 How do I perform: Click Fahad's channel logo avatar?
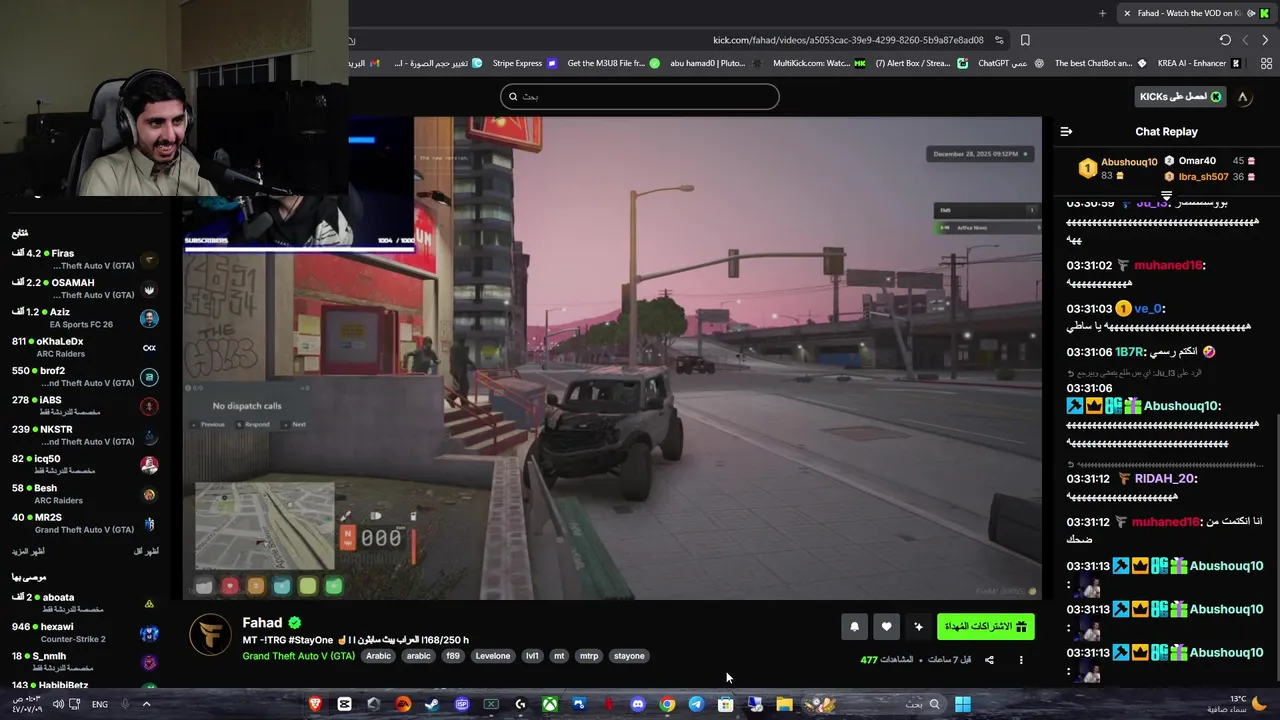coord(210,635)
